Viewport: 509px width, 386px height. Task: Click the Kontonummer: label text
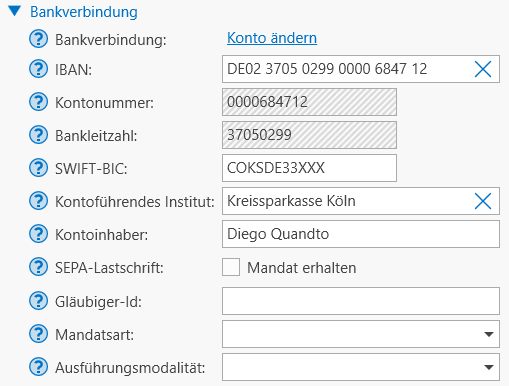104,103
